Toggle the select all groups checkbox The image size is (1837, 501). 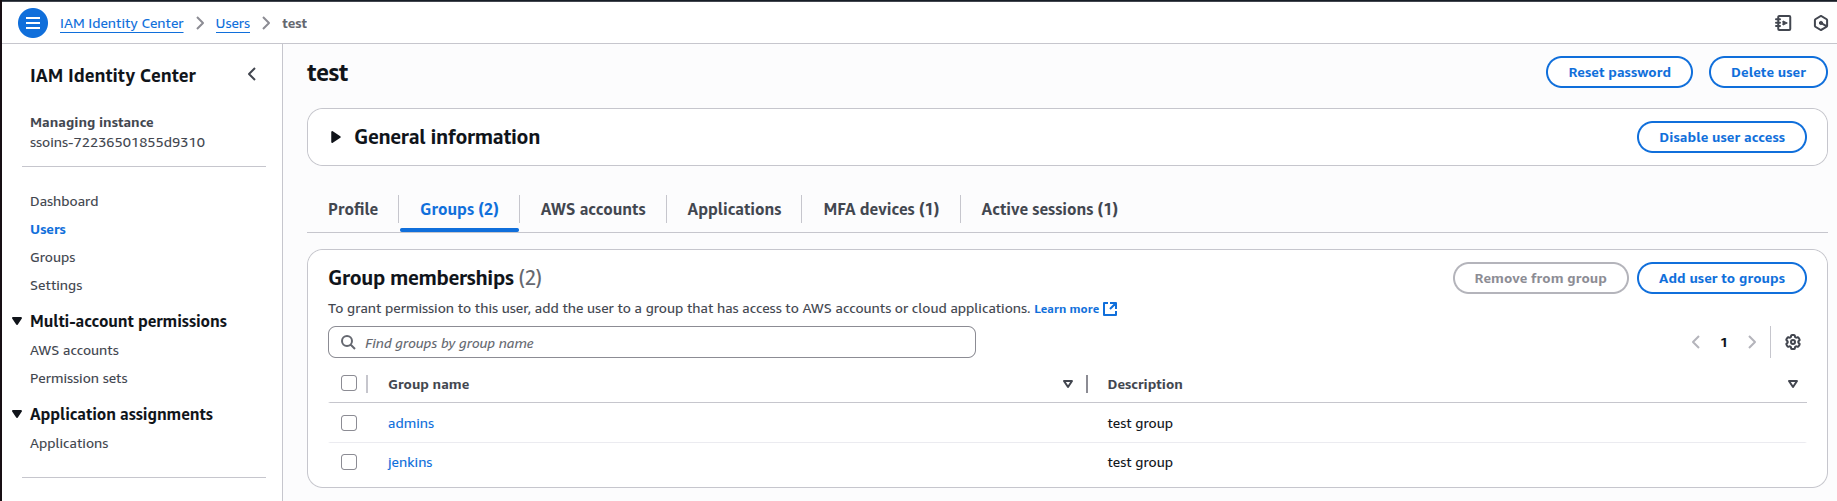(349, 383)
